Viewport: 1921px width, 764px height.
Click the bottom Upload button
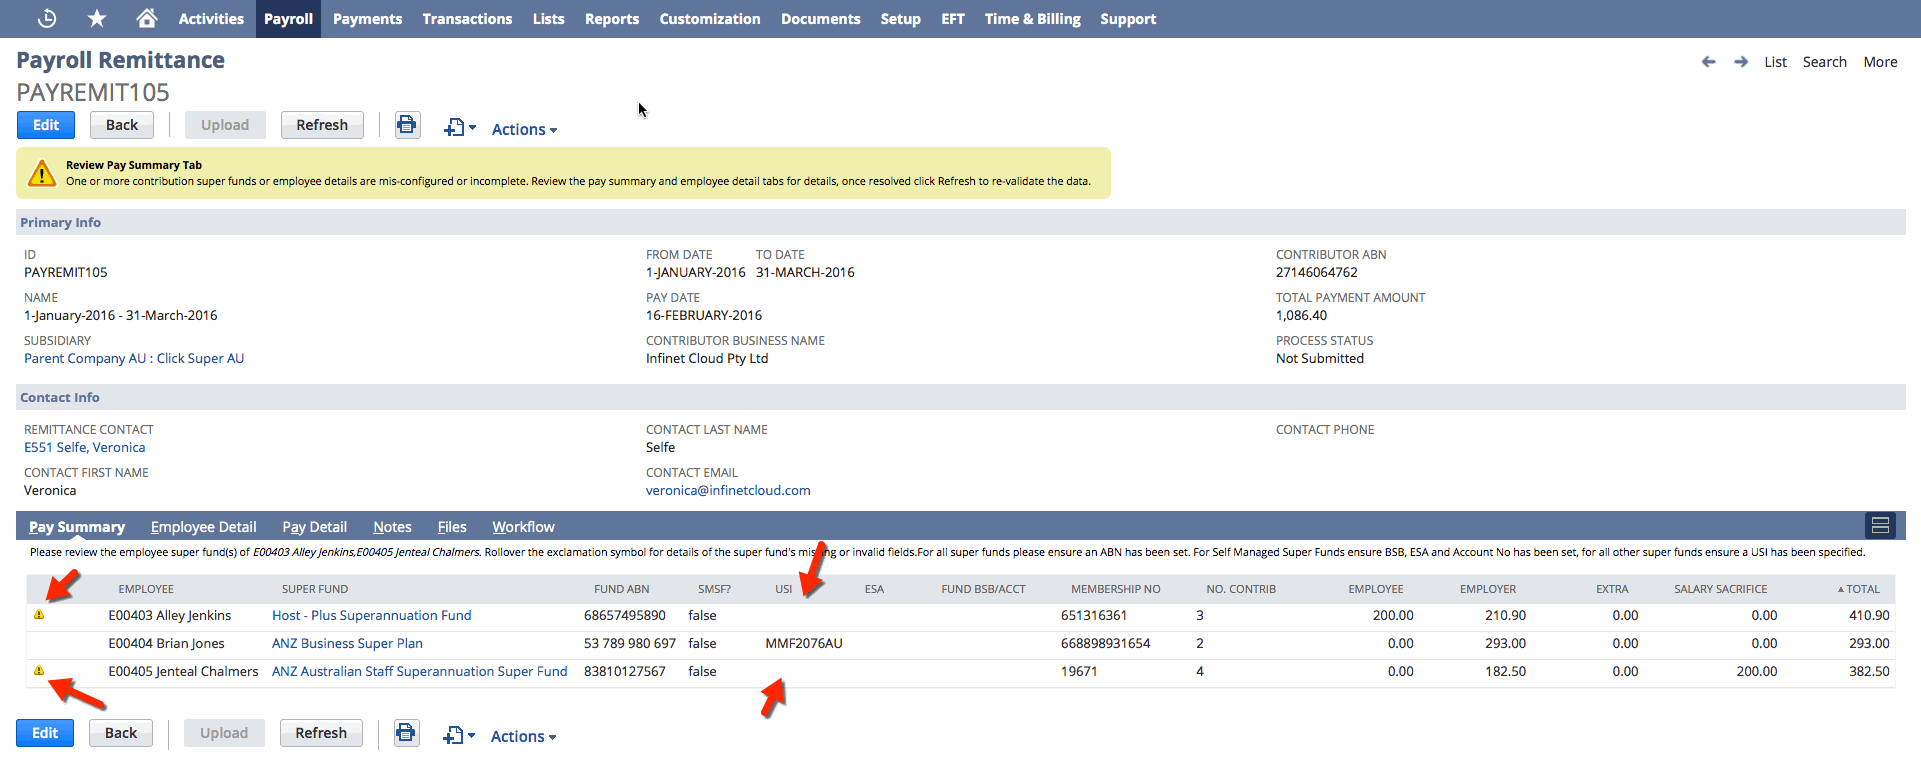224,733
